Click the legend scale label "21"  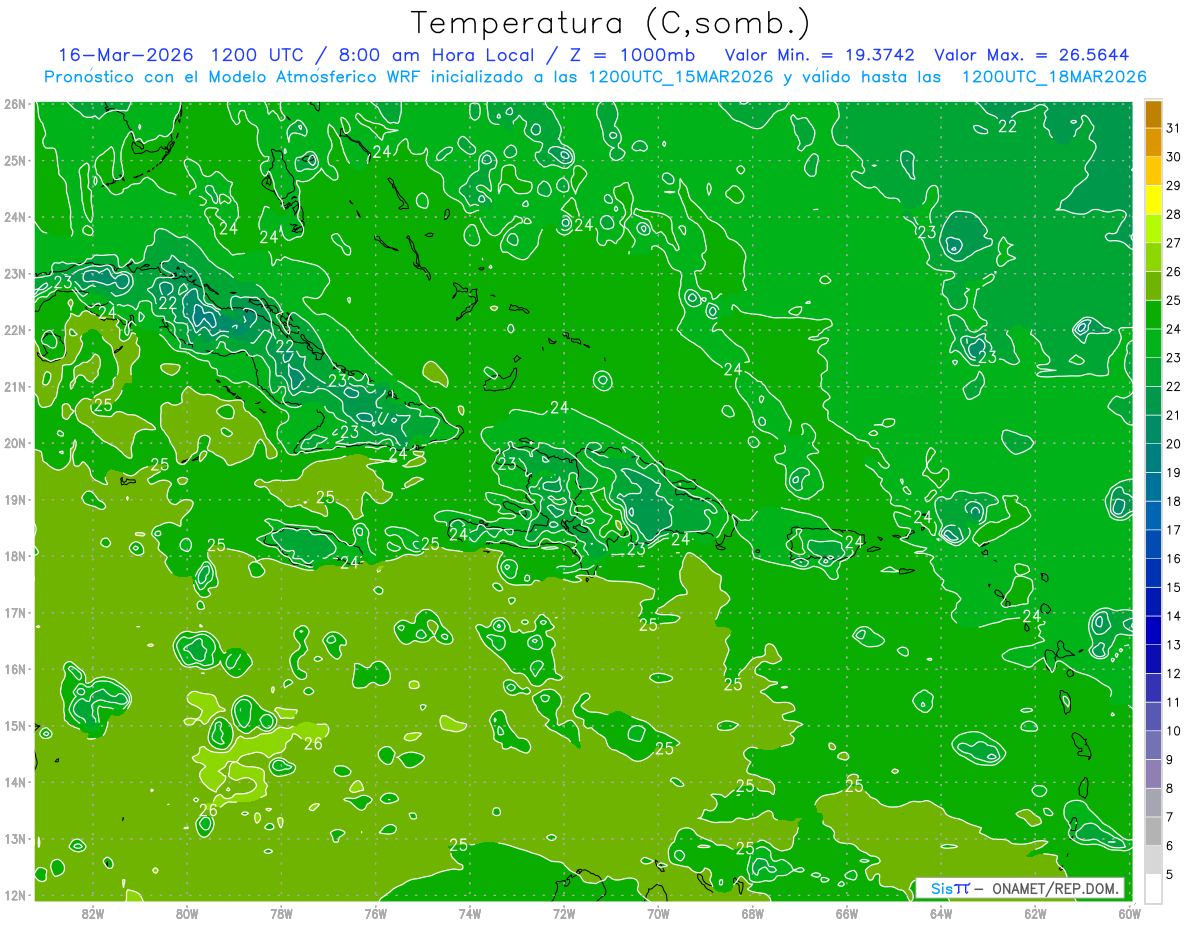tap(1173, 416)
